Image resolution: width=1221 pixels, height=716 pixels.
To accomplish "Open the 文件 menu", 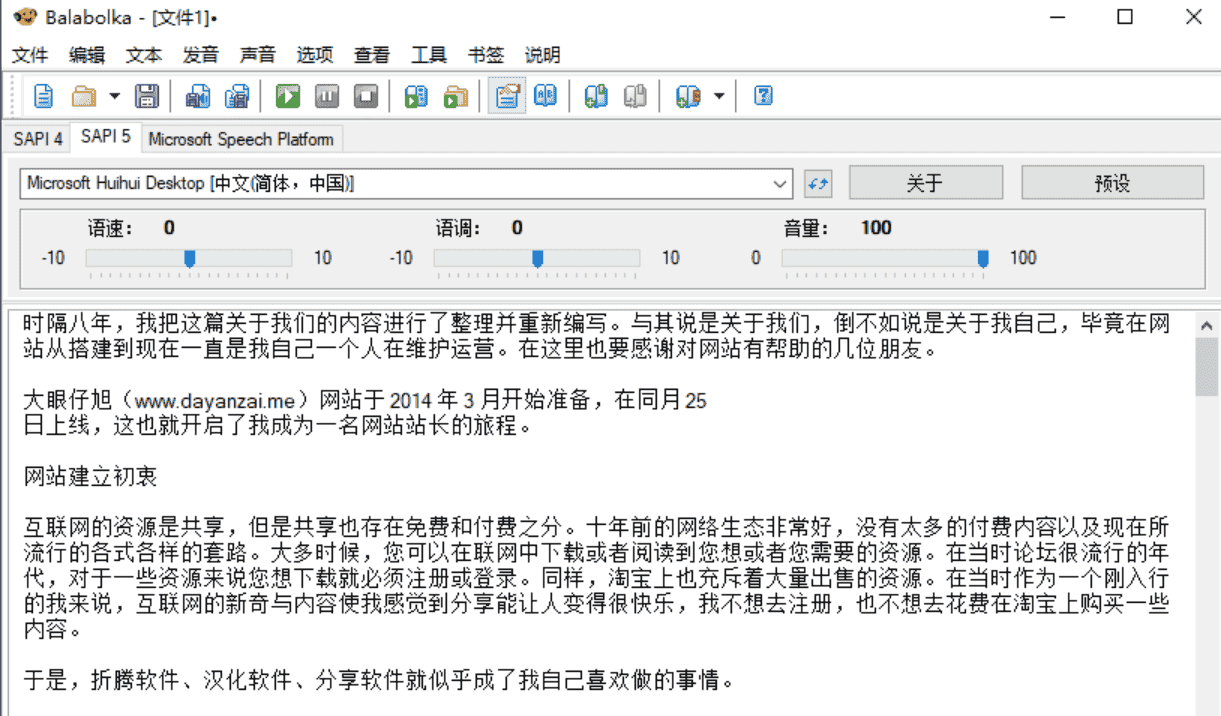I will 30,55.
